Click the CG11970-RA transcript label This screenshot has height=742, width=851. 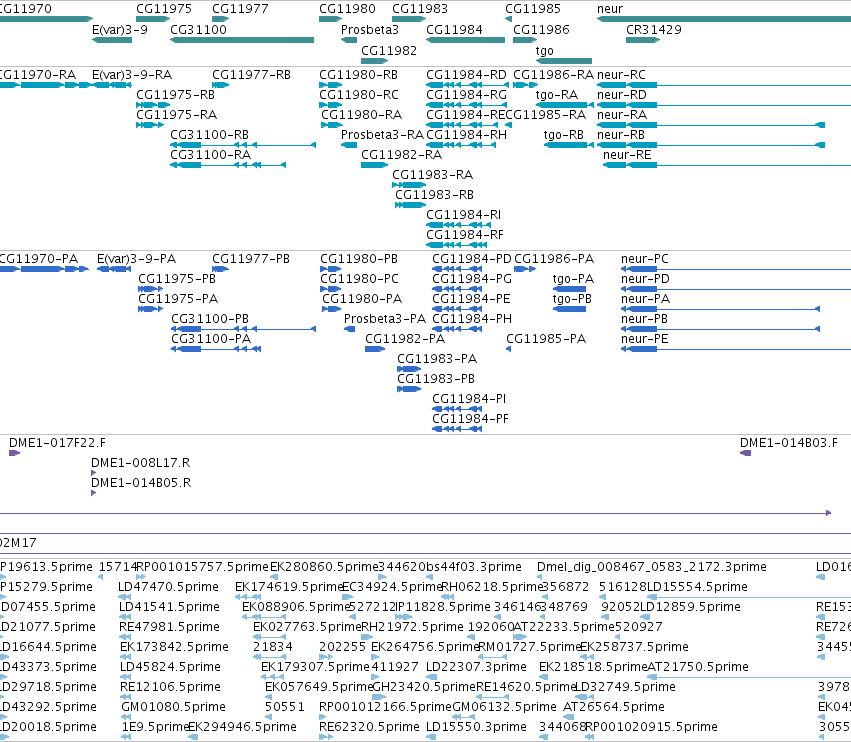[x=38, y=75]
